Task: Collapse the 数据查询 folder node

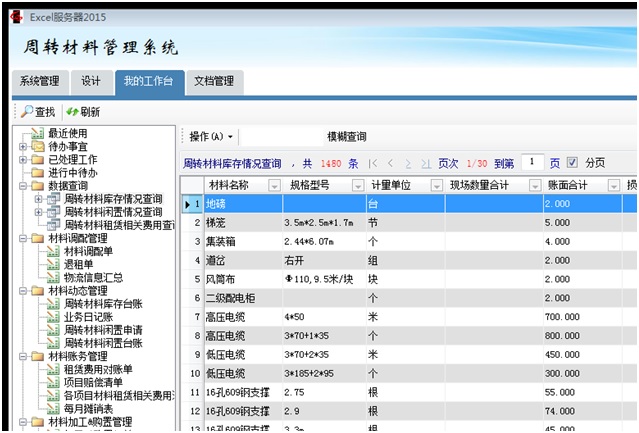Action: (23, 186)
